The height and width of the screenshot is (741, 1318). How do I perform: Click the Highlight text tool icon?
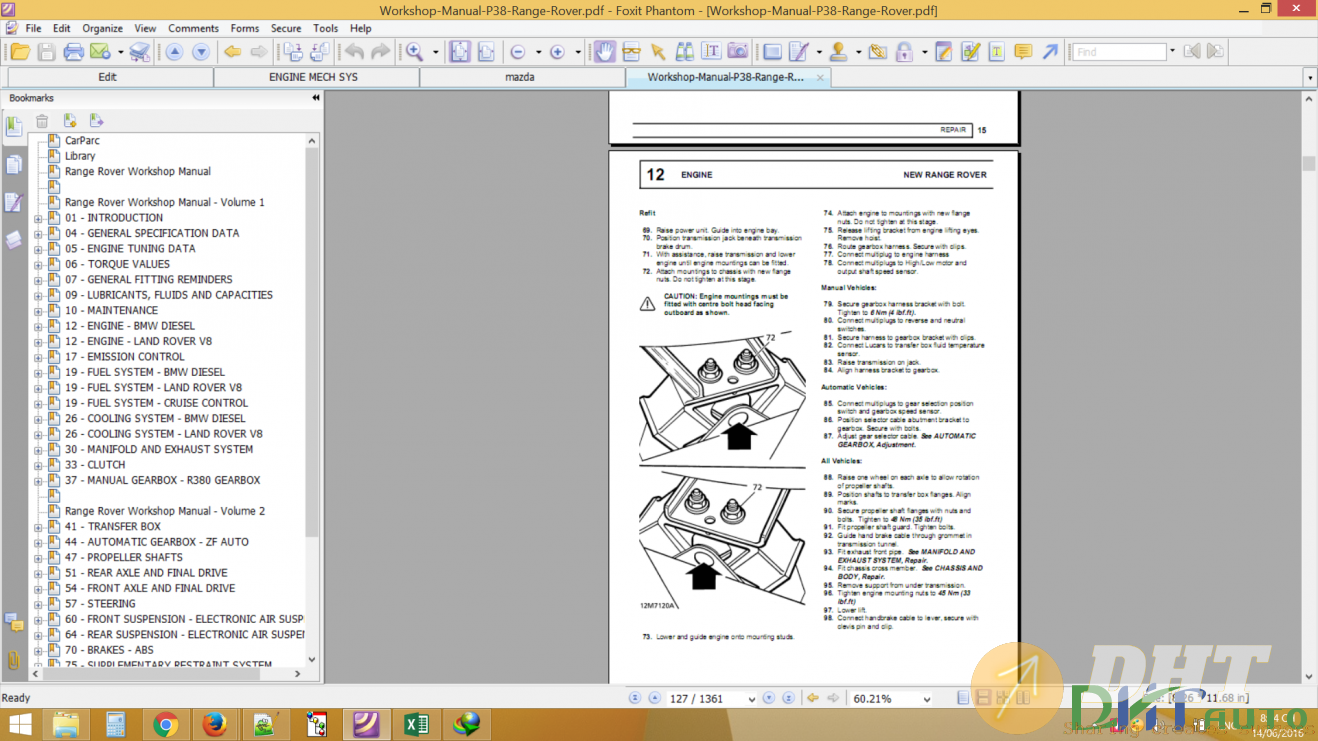997,52
